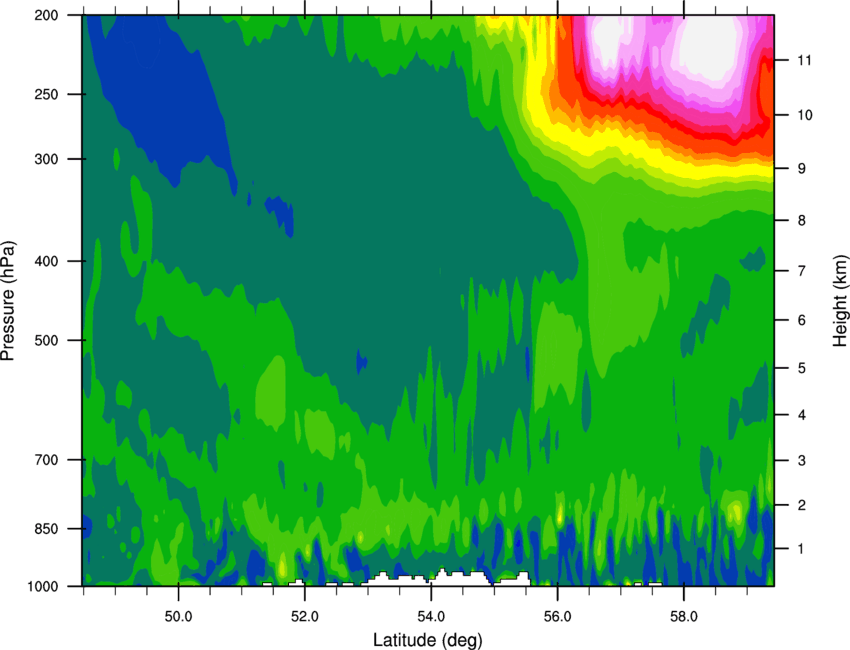Image resolution: width=850 pixels, height=650 pixels.
Task: Click the 1000 pressure tick label
Action: pos(43,586)
